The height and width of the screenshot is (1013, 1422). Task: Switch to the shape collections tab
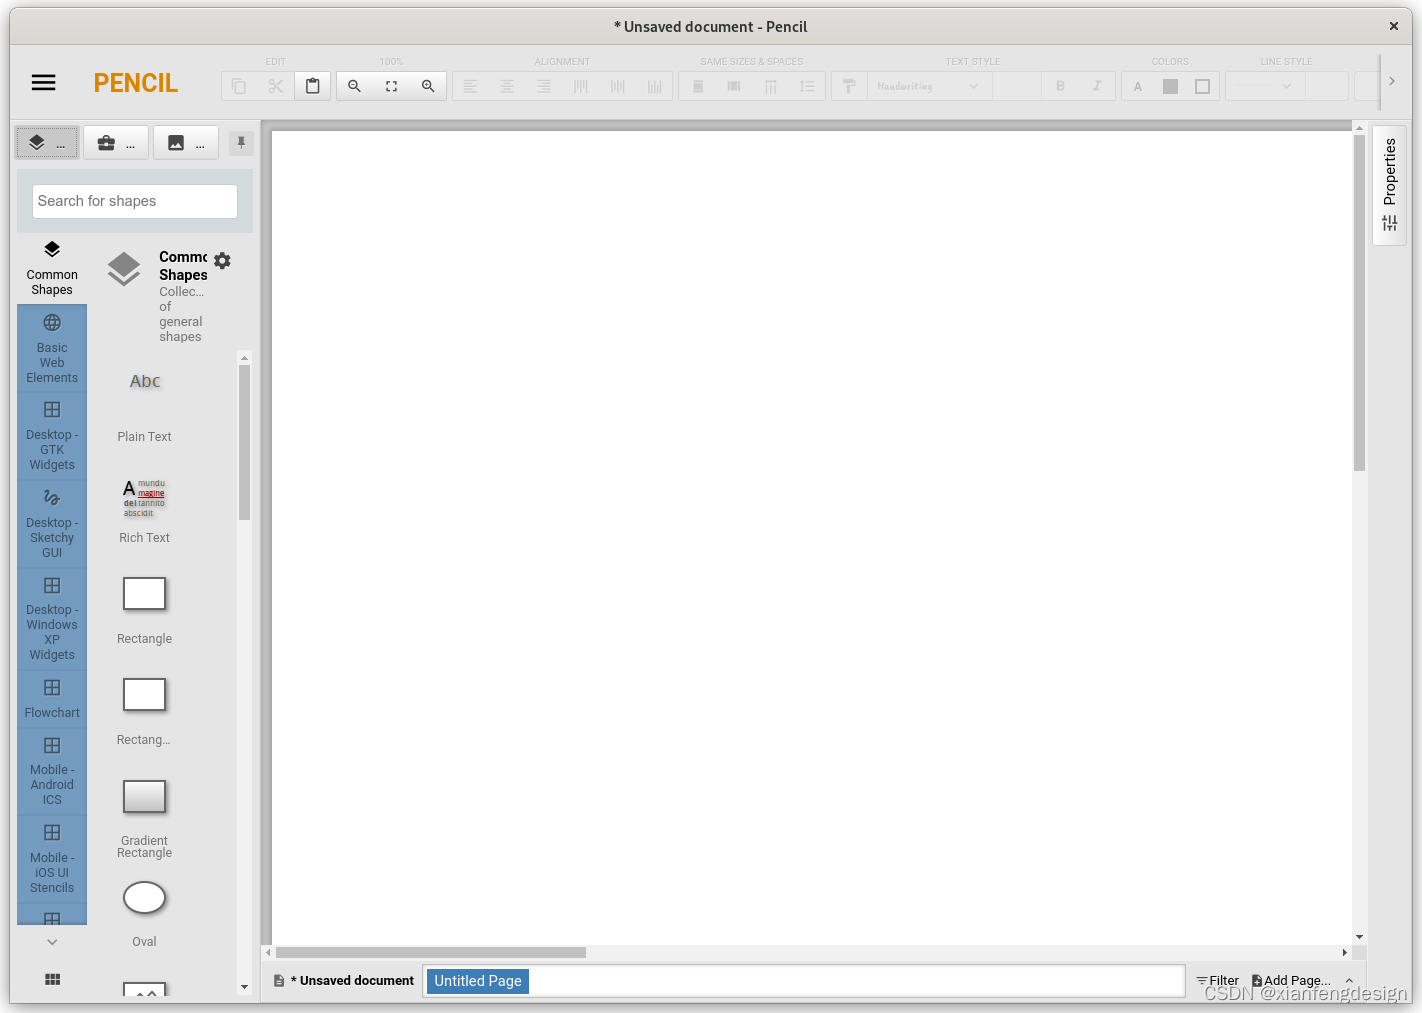point(47,143)
